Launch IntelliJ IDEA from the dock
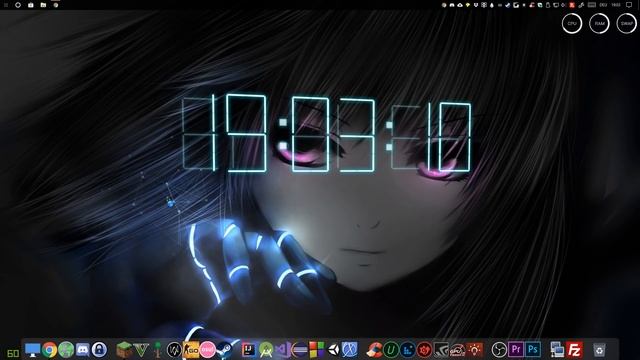 [x=249, y=350]
